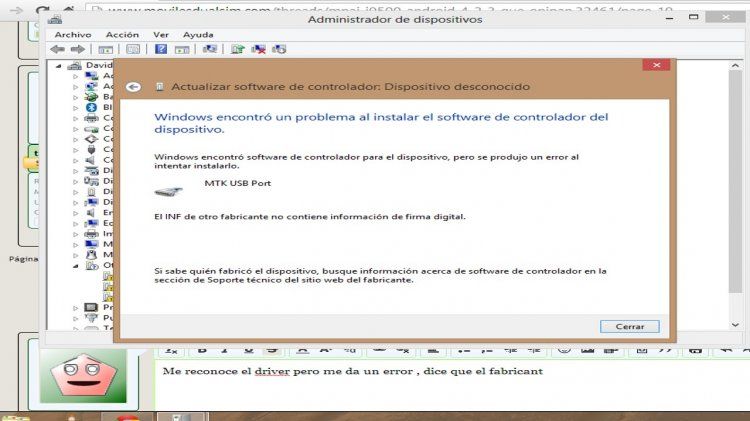The height and width of the screenshot is (421, 750).
Task: Click the underlined word 'driver' in the reply
Action: coord(272,371)
